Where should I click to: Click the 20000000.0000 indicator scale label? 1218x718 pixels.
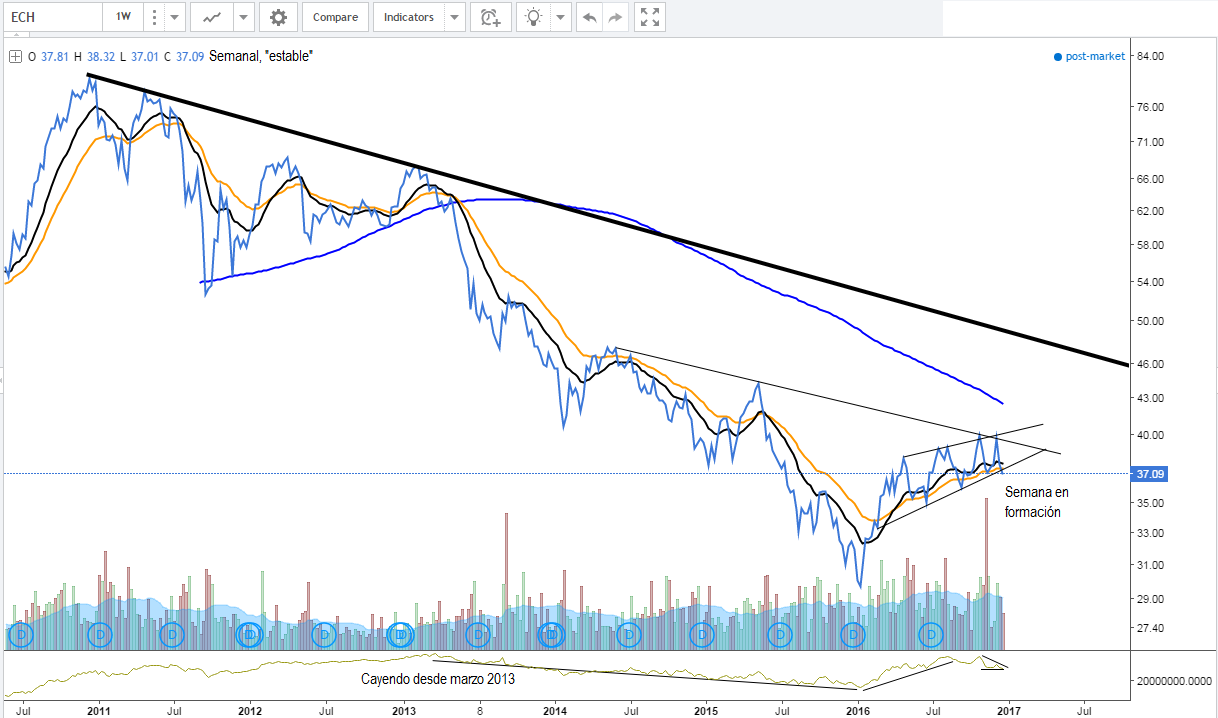point(1172,682)
